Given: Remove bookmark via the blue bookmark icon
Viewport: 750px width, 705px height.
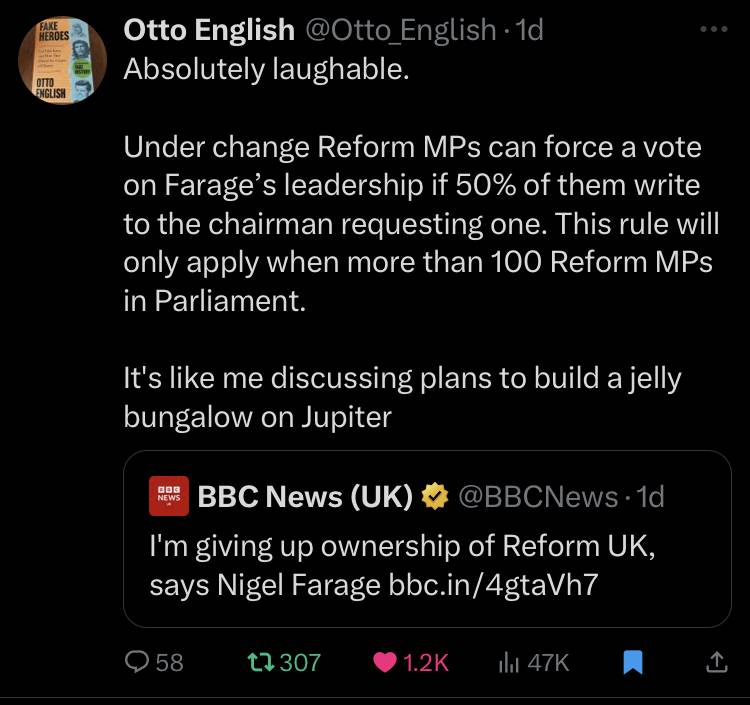Looking at the screenshot, I should (x=633, y=662).
